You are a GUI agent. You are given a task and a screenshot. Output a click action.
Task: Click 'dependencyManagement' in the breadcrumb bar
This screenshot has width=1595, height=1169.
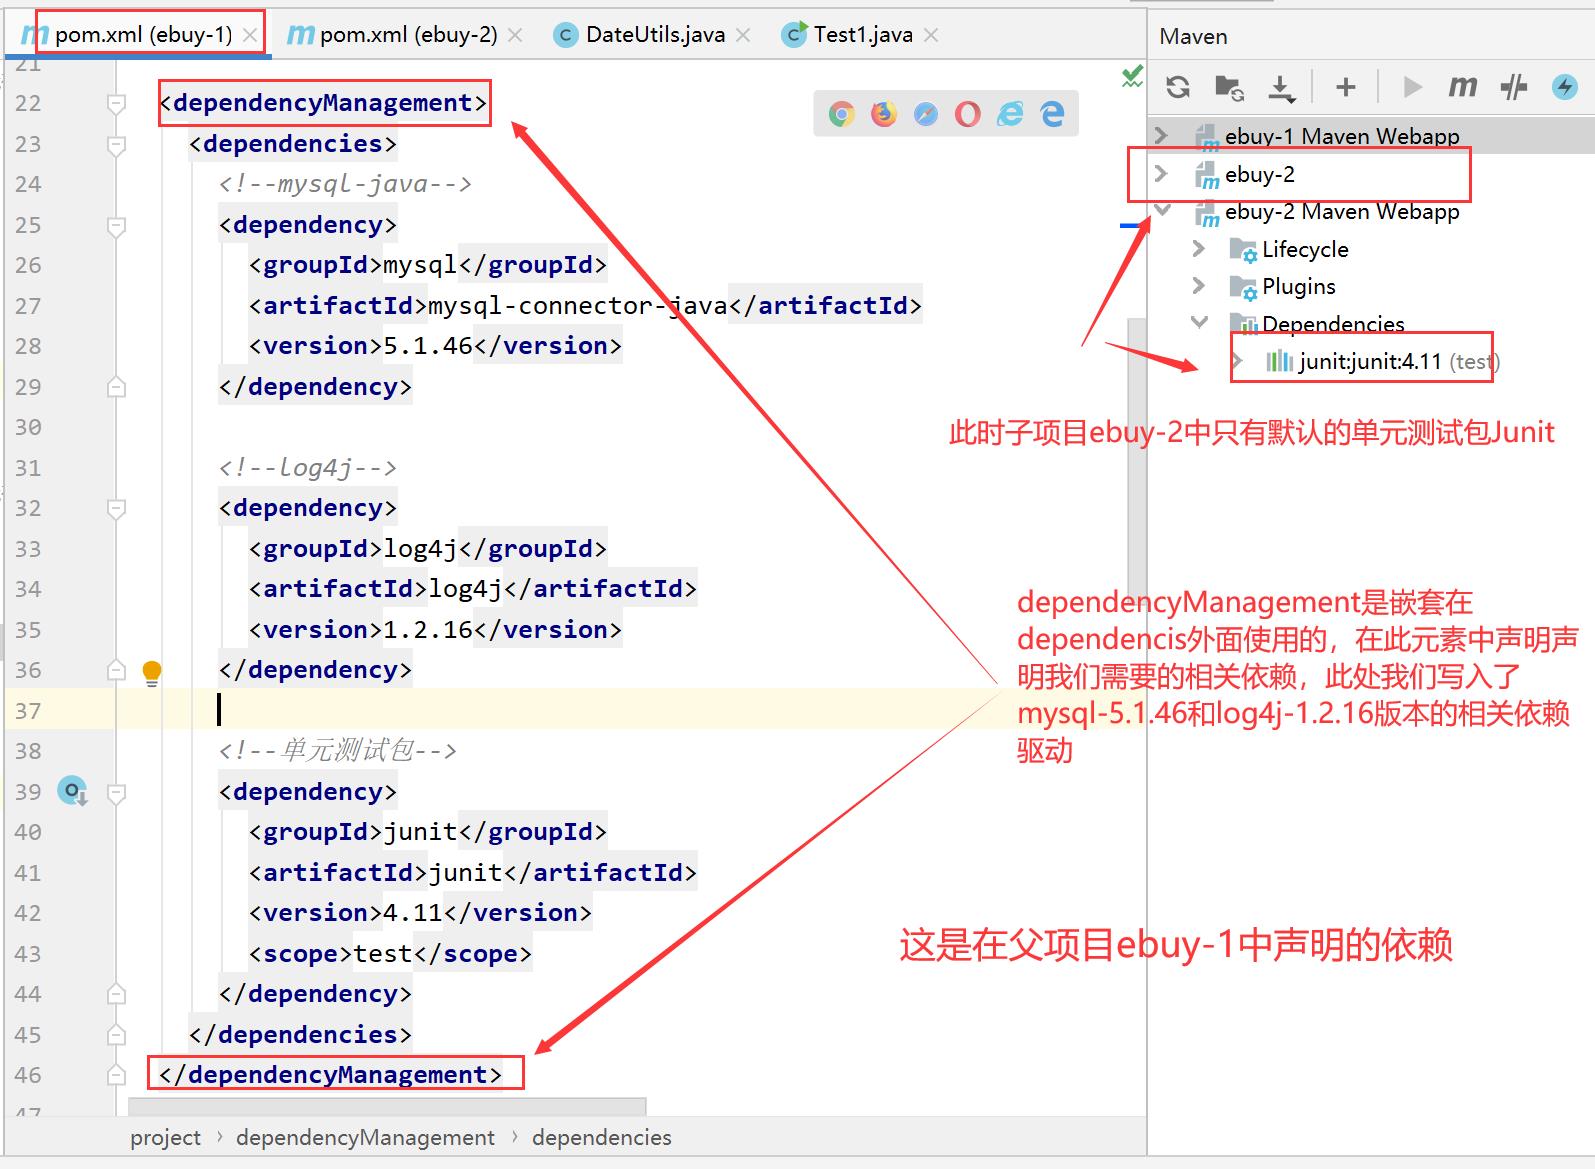point(365,1137)
